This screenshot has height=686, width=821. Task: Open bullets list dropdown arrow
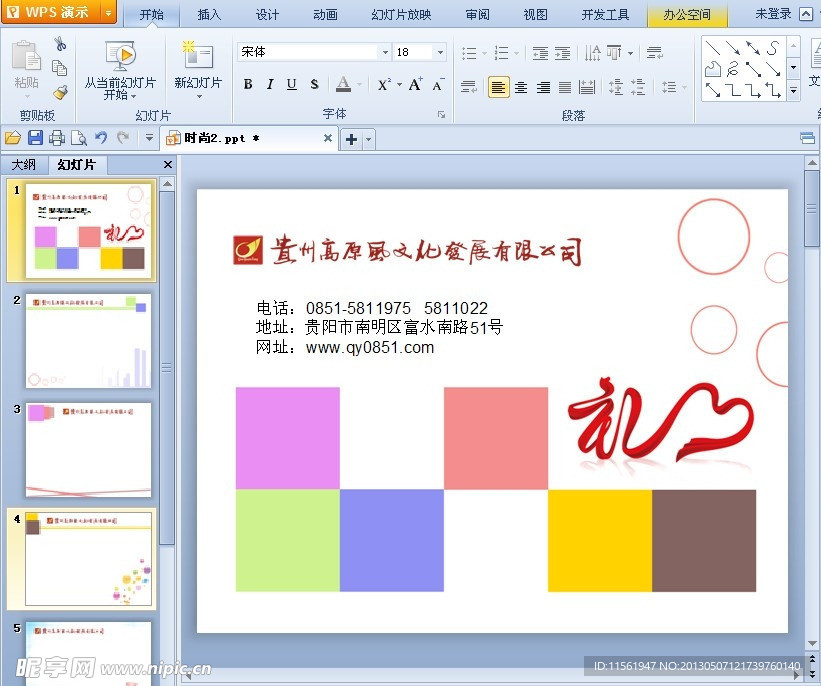[484, 53]
